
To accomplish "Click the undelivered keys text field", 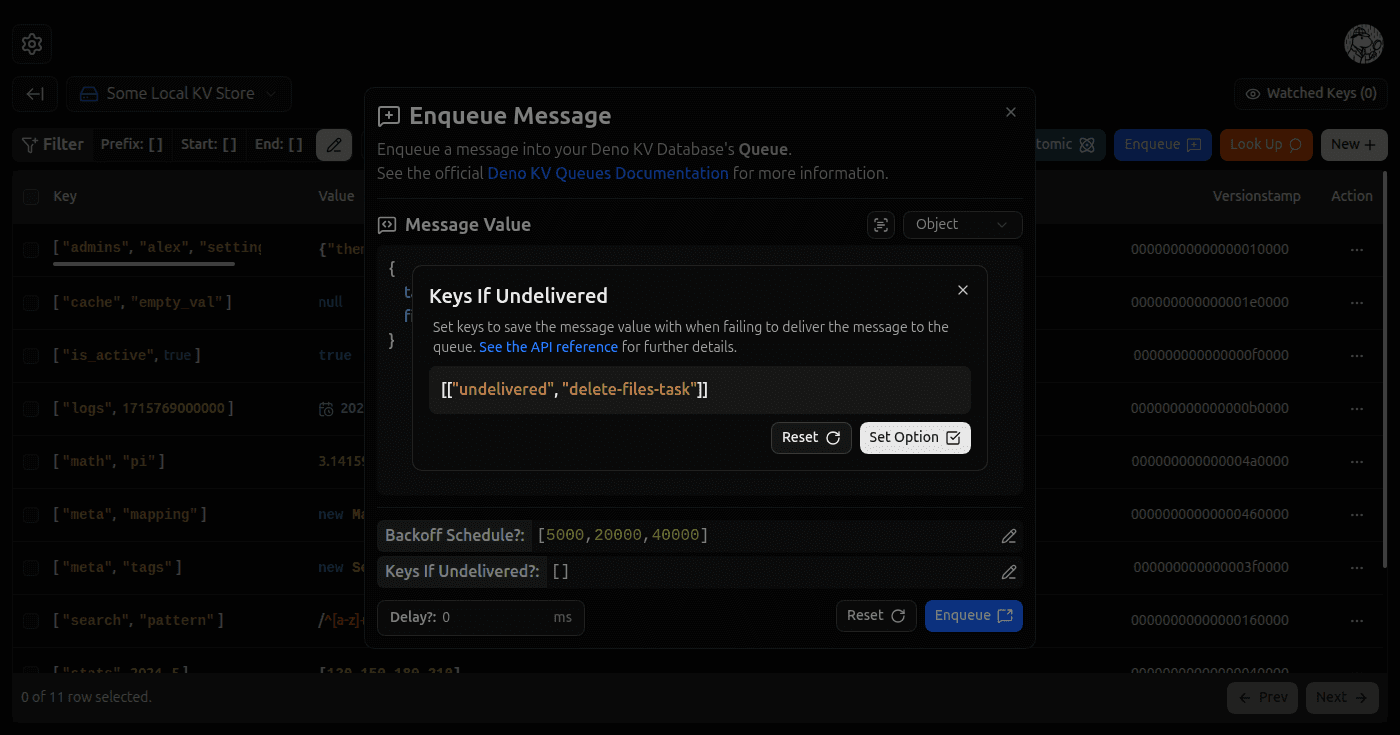I will pyautogui.click(x=700, y=390).
